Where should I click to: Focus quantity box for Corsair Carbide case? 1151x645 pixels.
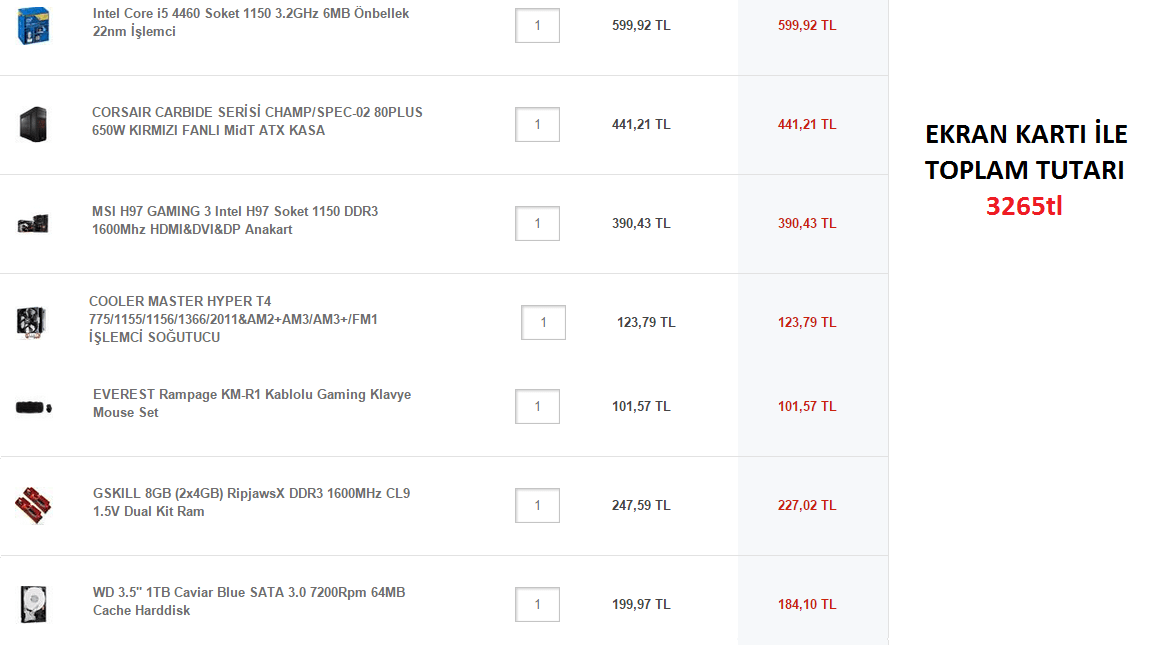click(537, 124)
